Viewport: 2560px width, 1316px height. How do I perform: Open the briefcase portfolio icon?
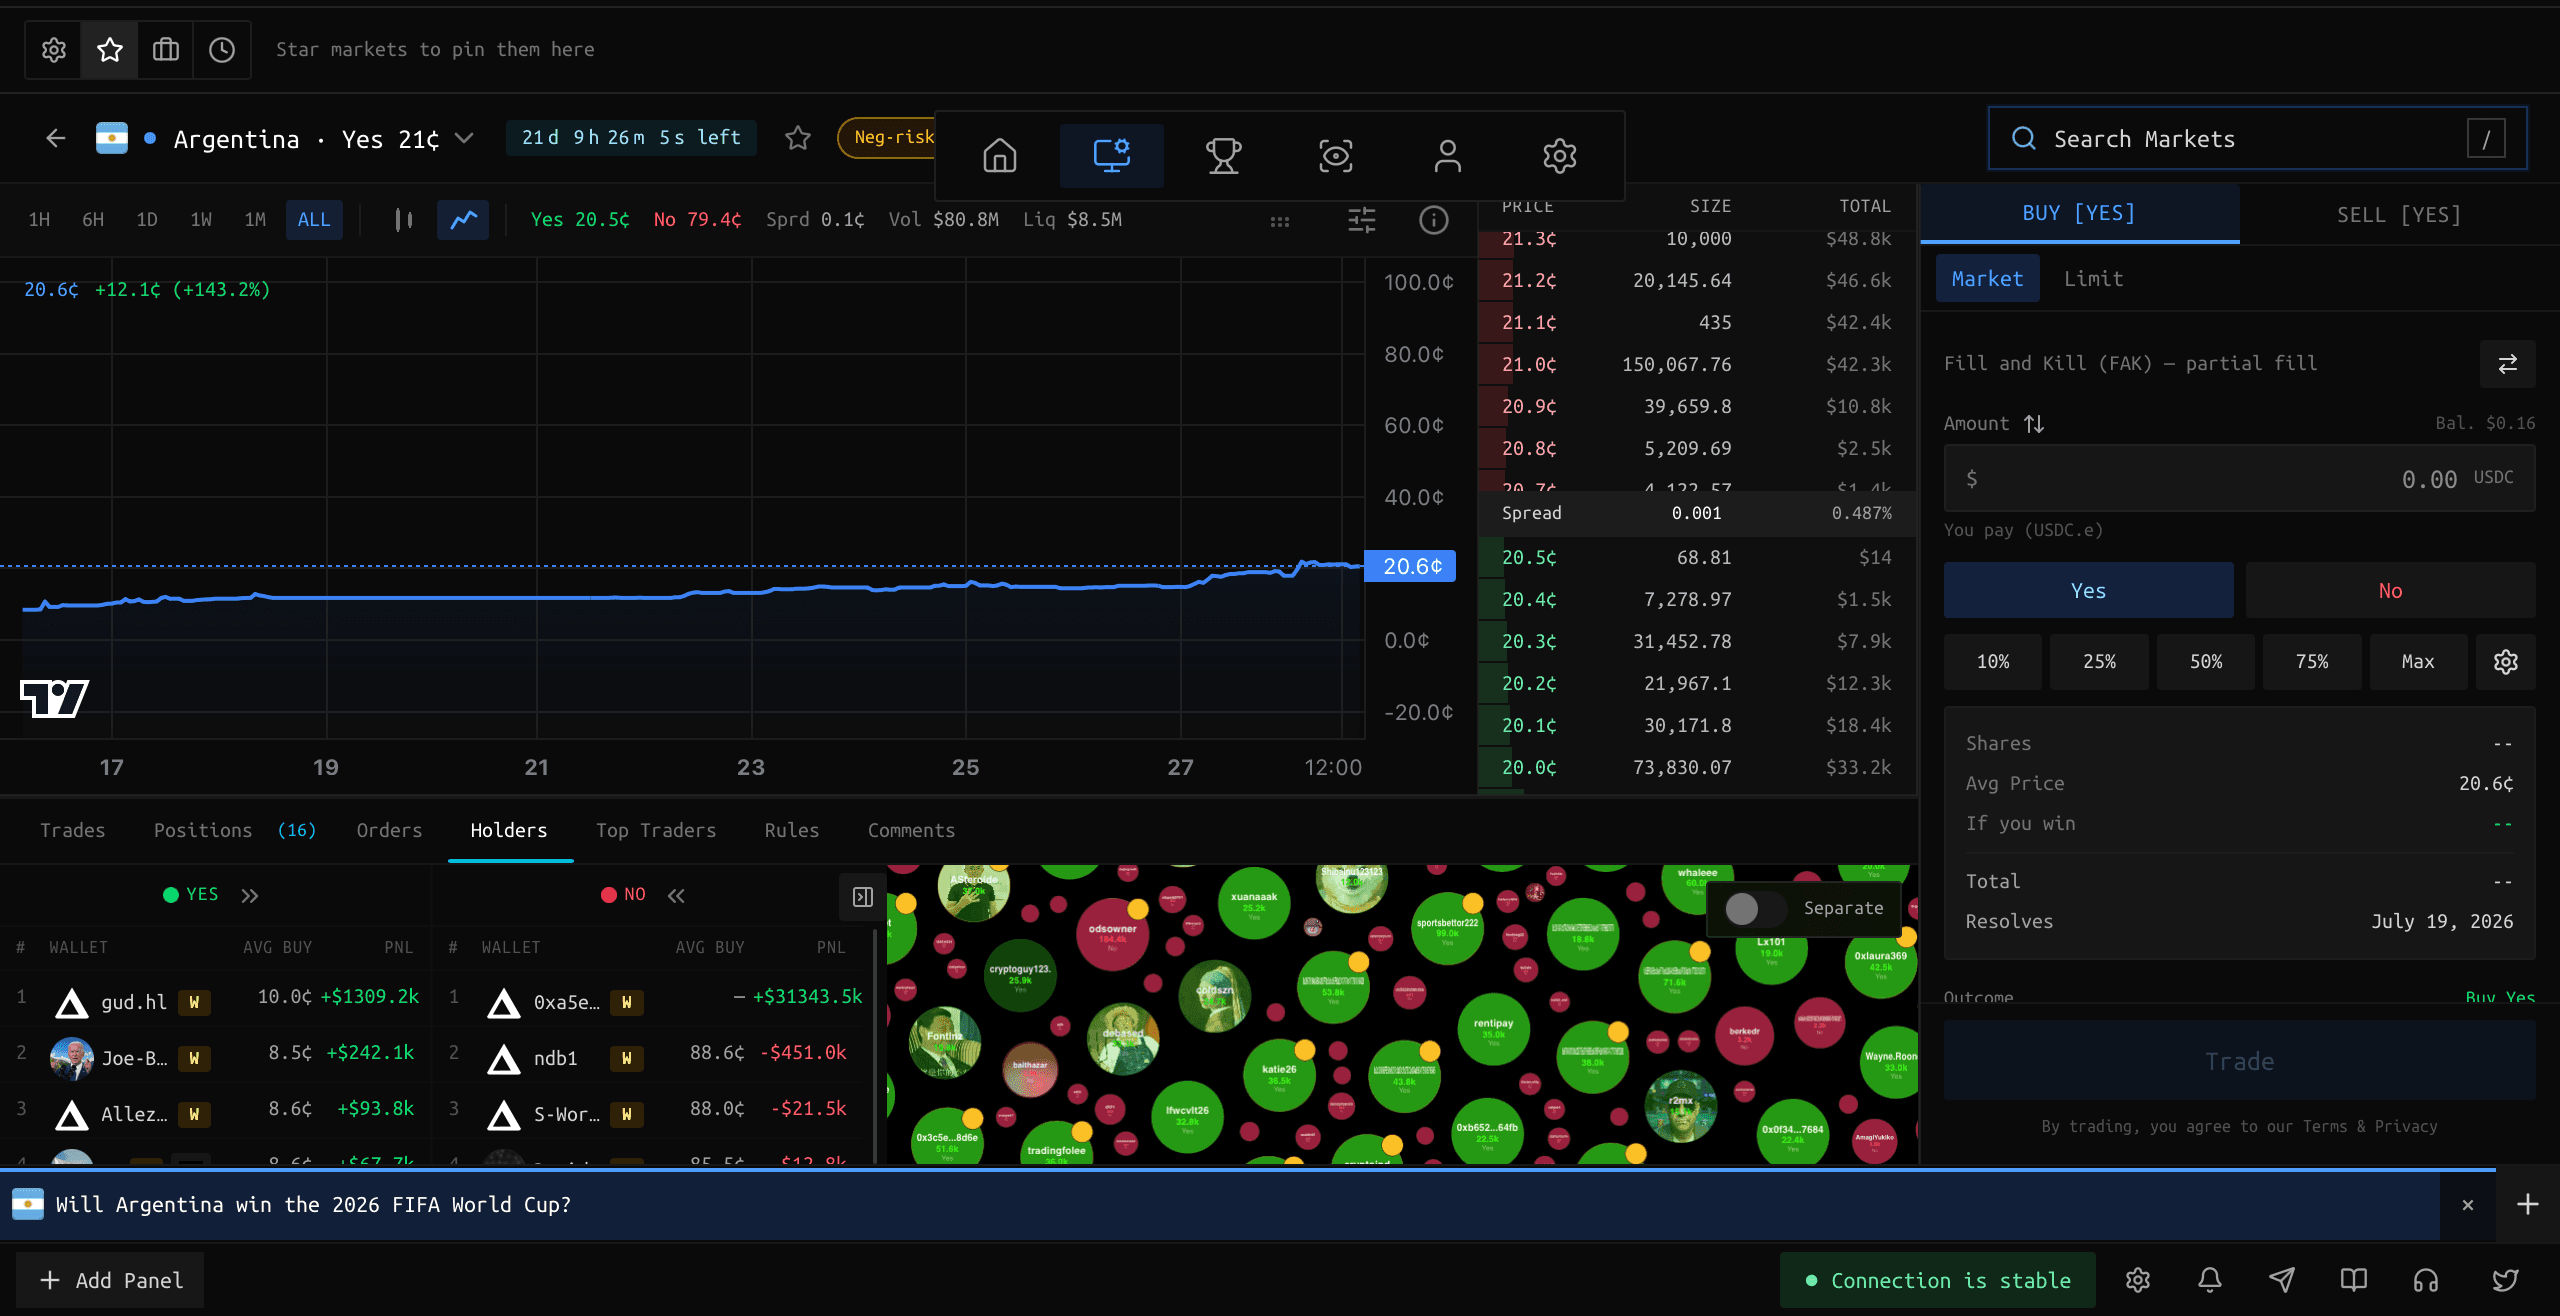click(x=166, y=50)
